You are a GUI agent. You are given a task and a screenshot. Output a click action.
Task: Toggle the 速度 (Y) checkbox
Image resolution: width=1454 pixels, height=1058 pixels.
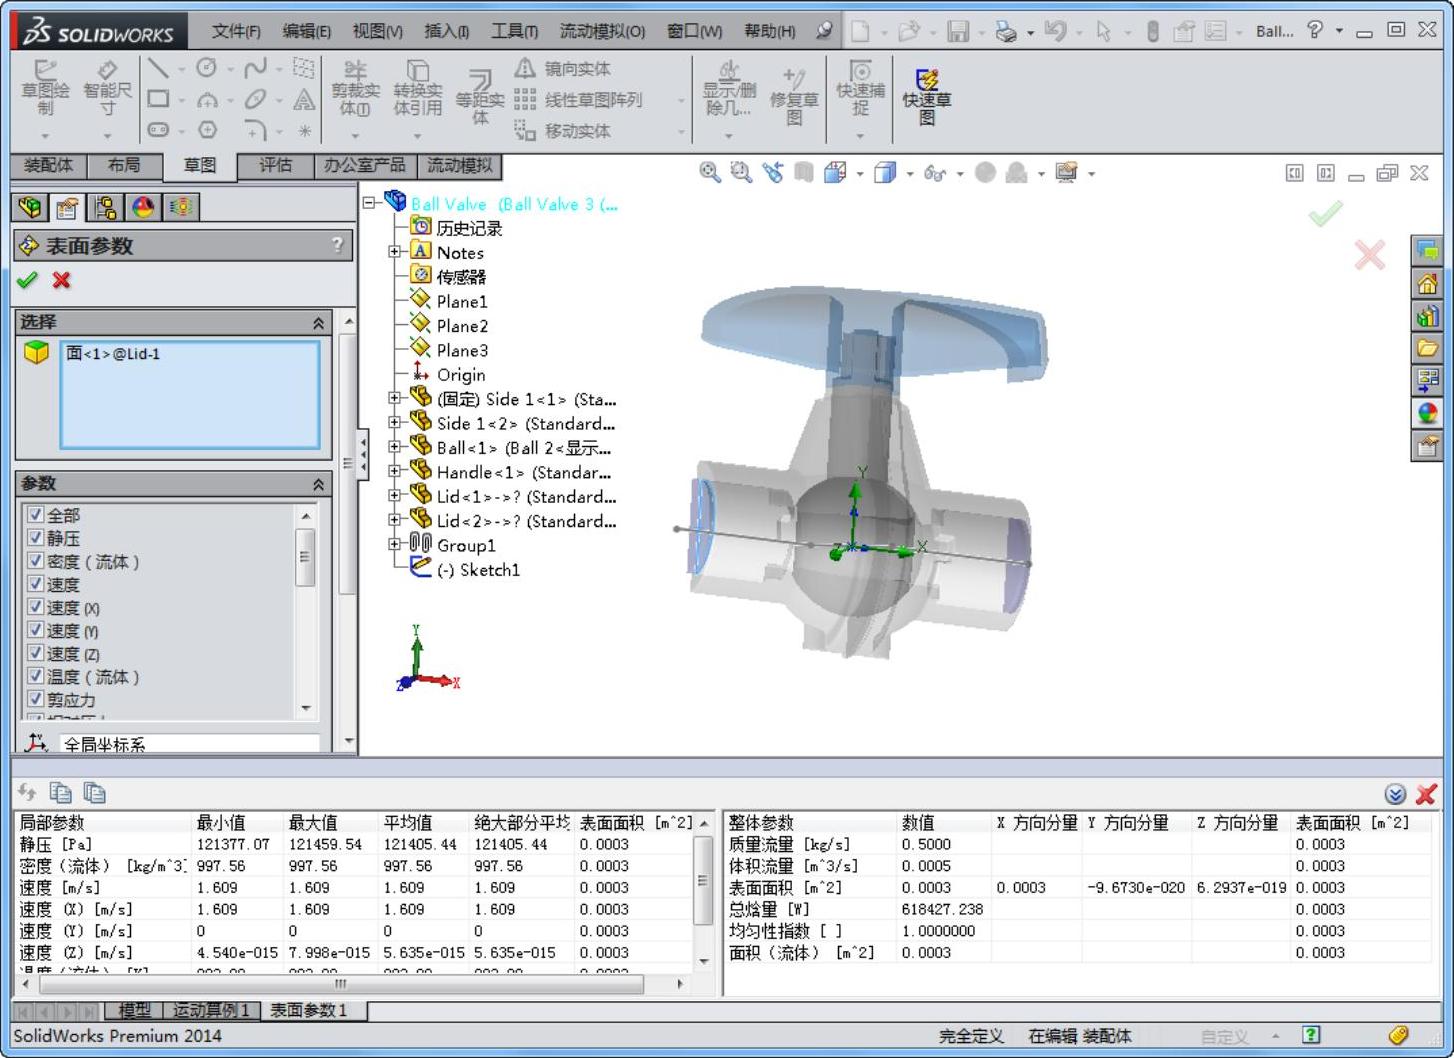point(35,629)
